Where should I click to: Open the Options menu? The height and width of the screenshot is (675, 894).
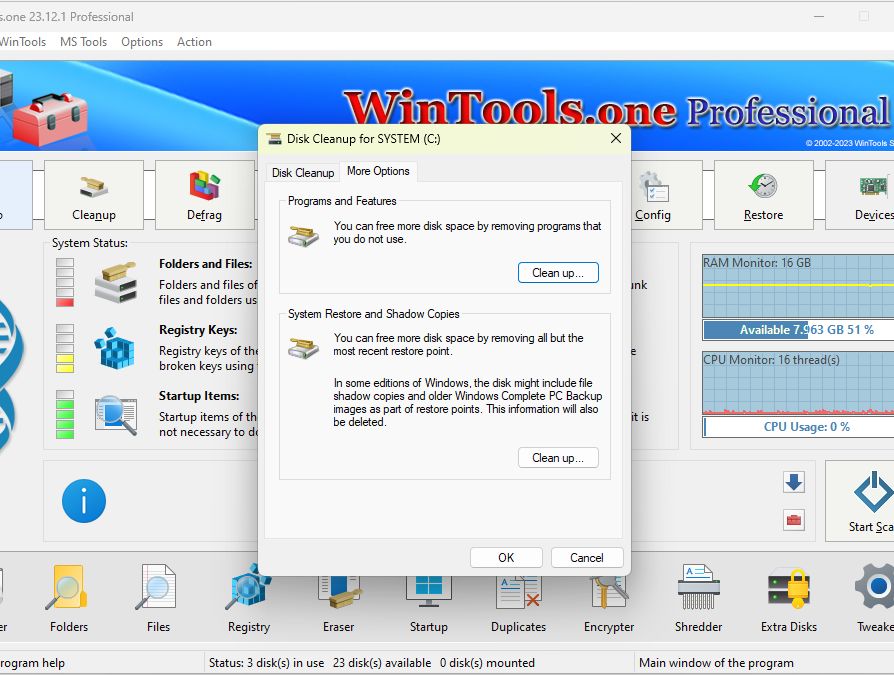[142, 42]
